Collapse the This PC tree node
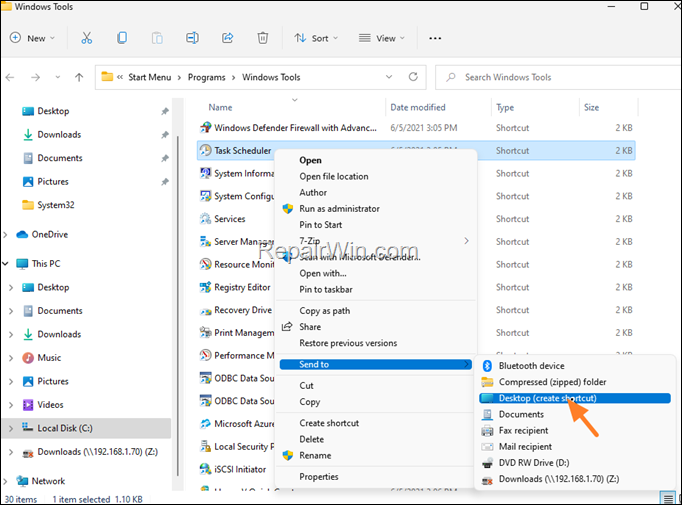The width and height of the screenshot is (682, 505). [x=5, y=264]
